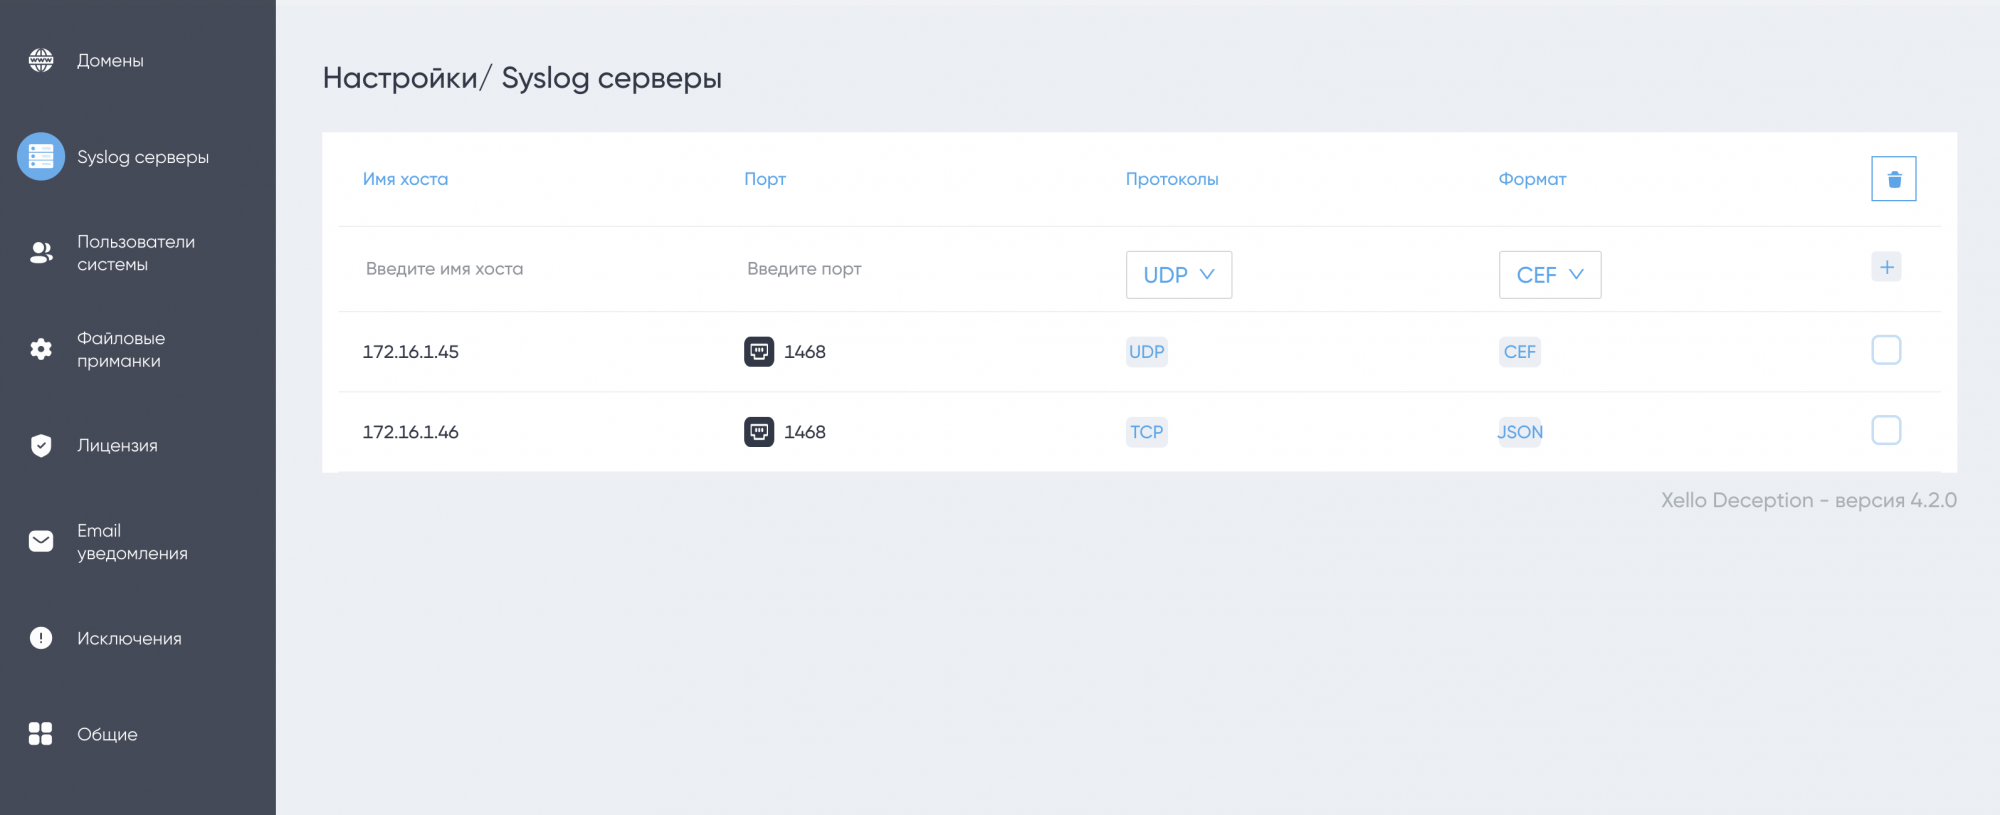Viewport: 2000px width, 815px height.
Task: Select checkbox for host 172.16.1.45
Action: click(x=1886, y=350)
